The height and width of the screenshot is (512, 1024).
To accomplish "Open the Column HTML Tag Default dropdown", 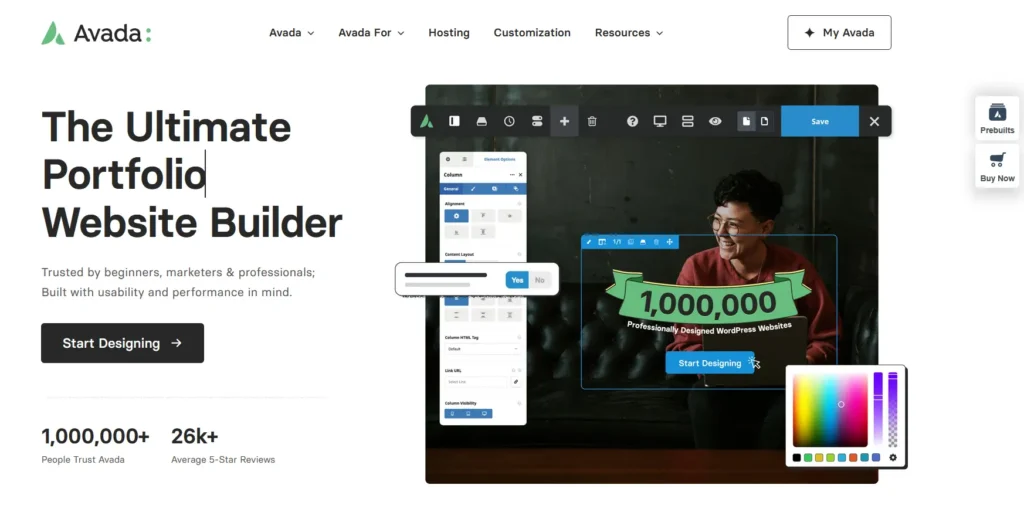I will [482, 349].
